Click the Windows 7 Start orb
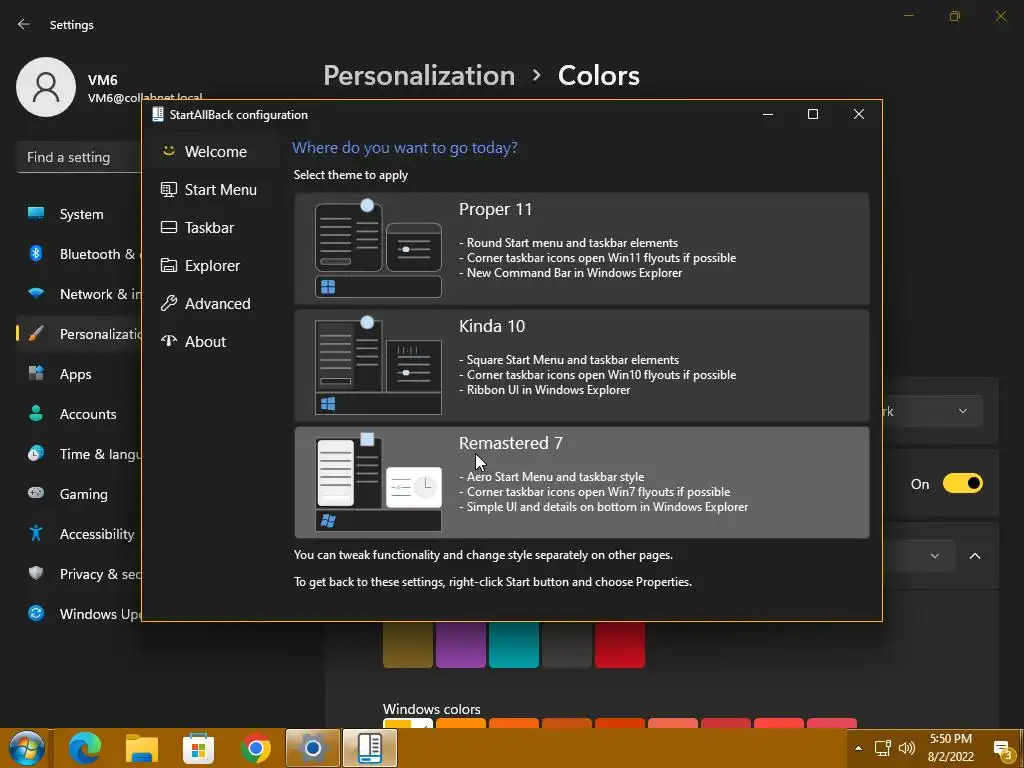 26,748
